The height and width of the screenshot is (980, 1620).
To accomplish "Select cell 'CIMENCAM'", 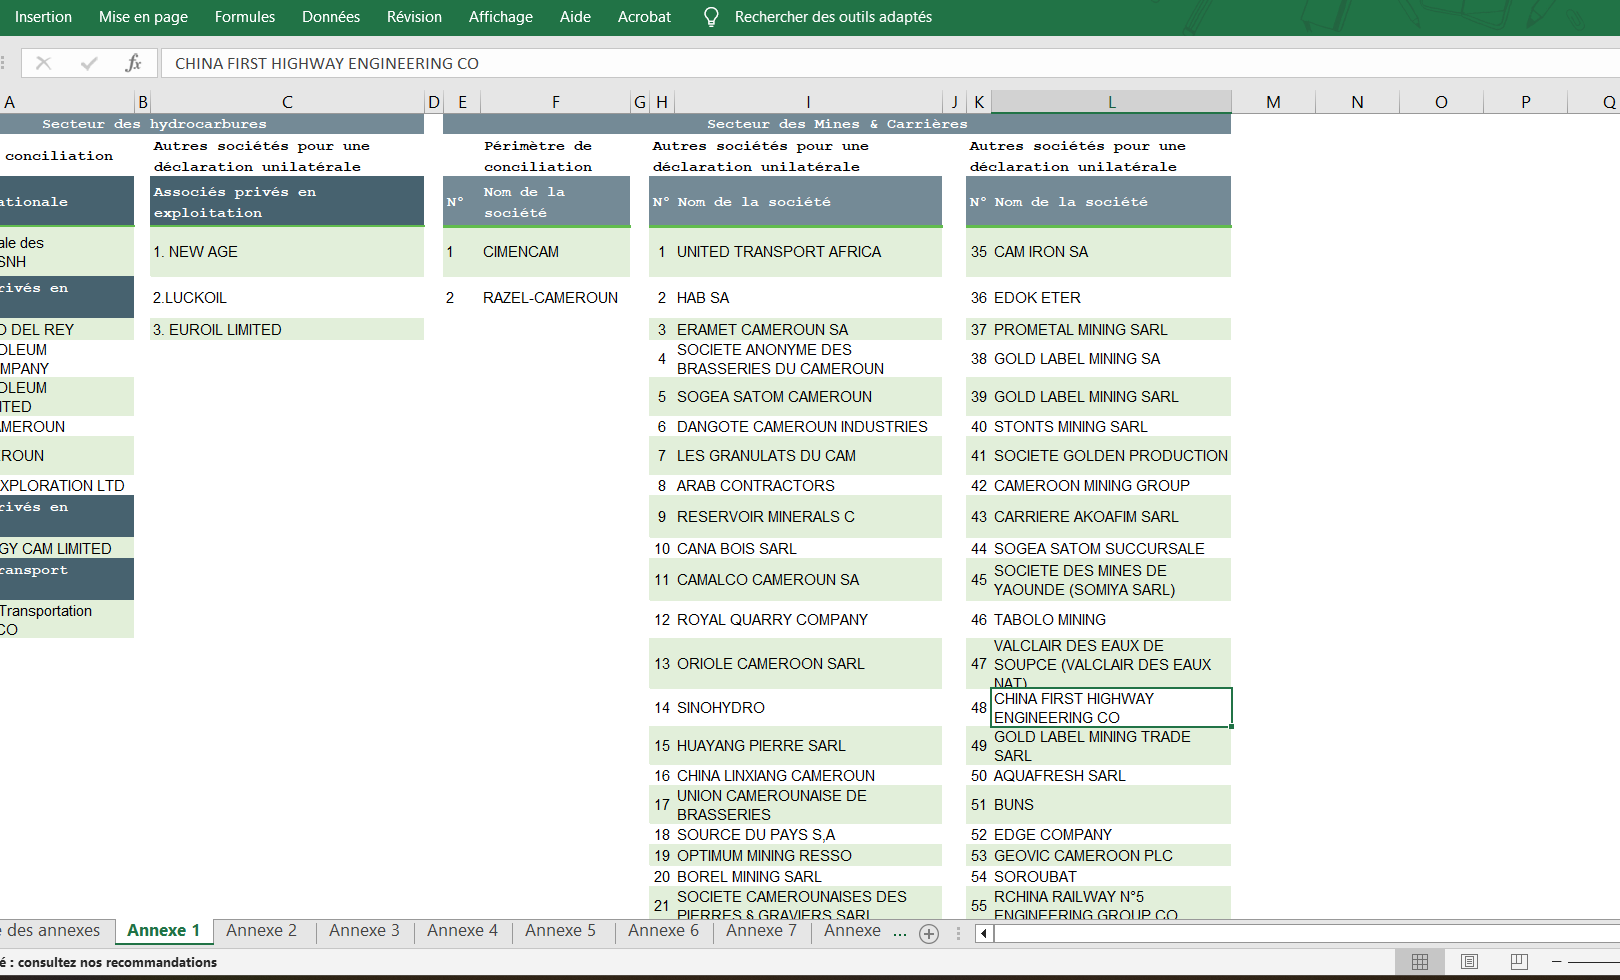I will [x=555, y=252].
